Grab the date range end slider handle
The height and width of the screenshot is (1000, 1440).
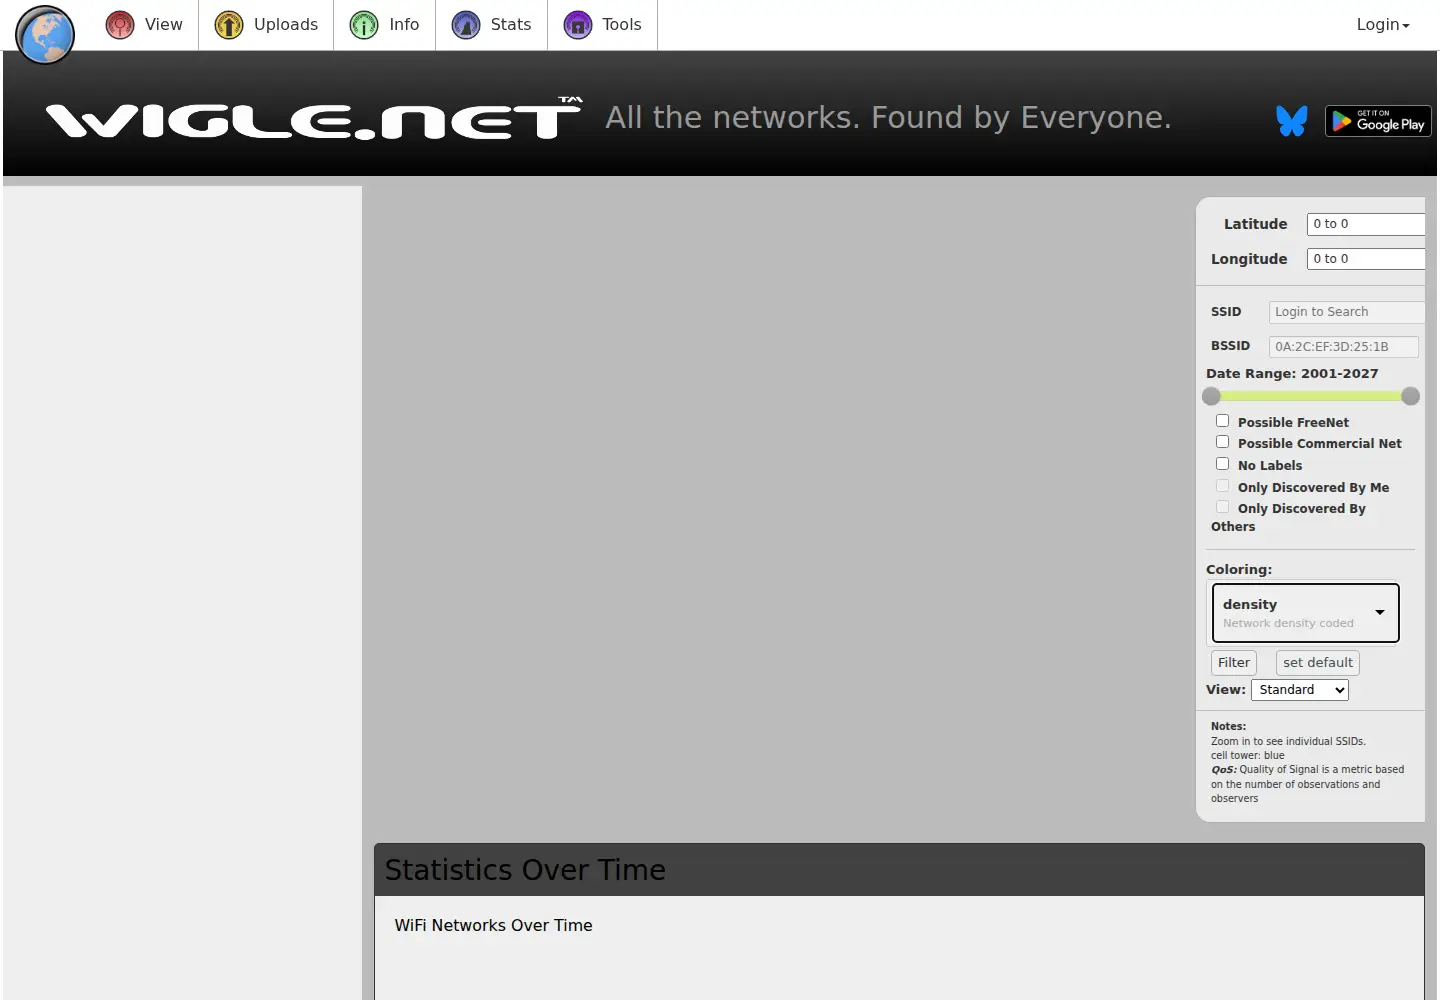click(1411, 397)
